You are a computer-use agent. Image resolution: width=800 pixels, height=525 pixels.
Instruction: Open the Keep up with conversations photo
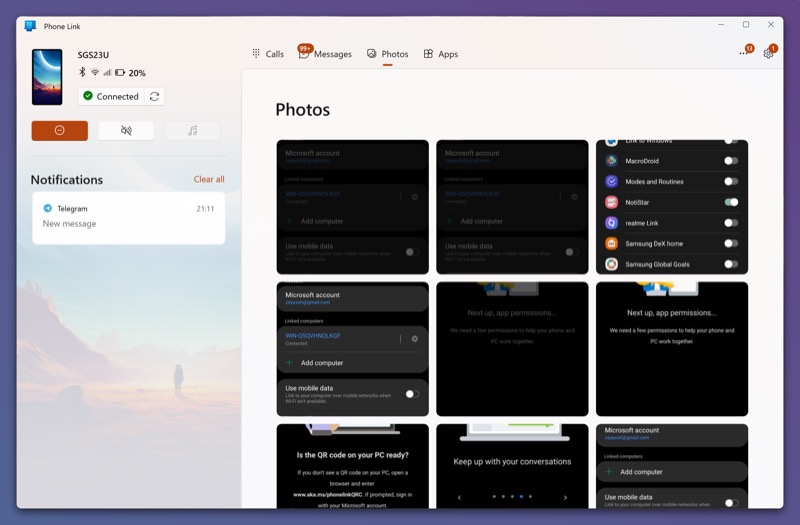pyautogui.click(x=512, y=466)
